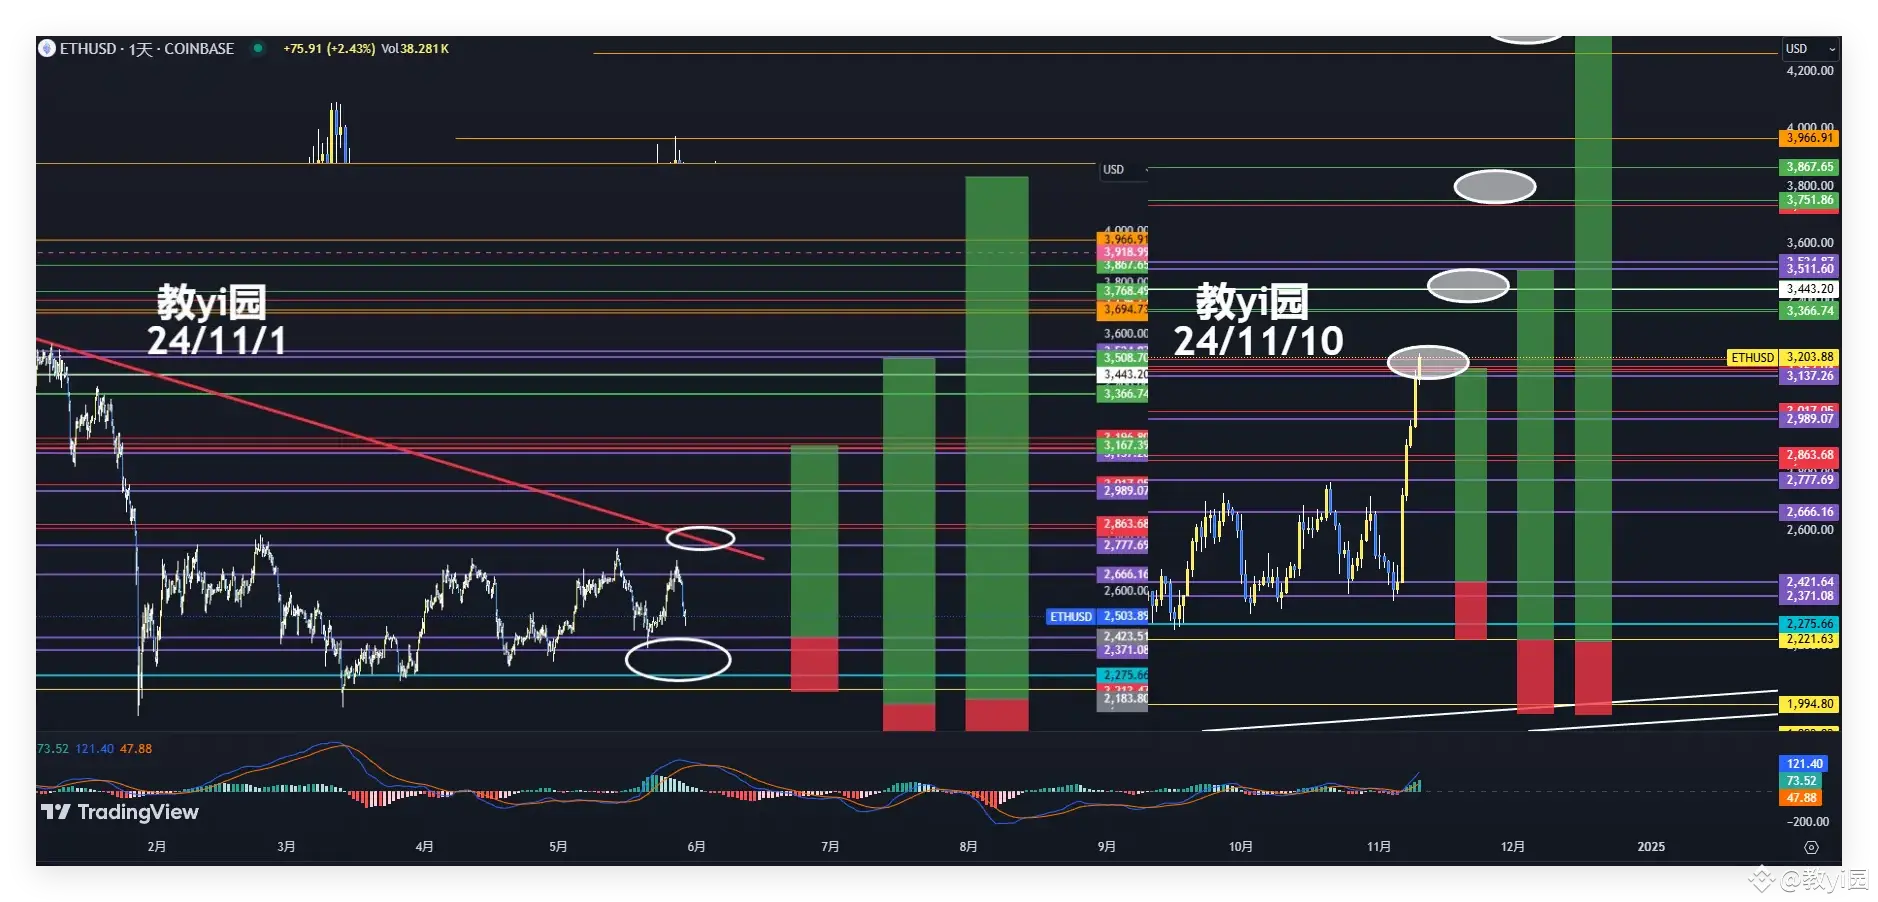Click the 5月 label on time axis
The height and width of the screenshot is (902, 1878).
[559, 847]
